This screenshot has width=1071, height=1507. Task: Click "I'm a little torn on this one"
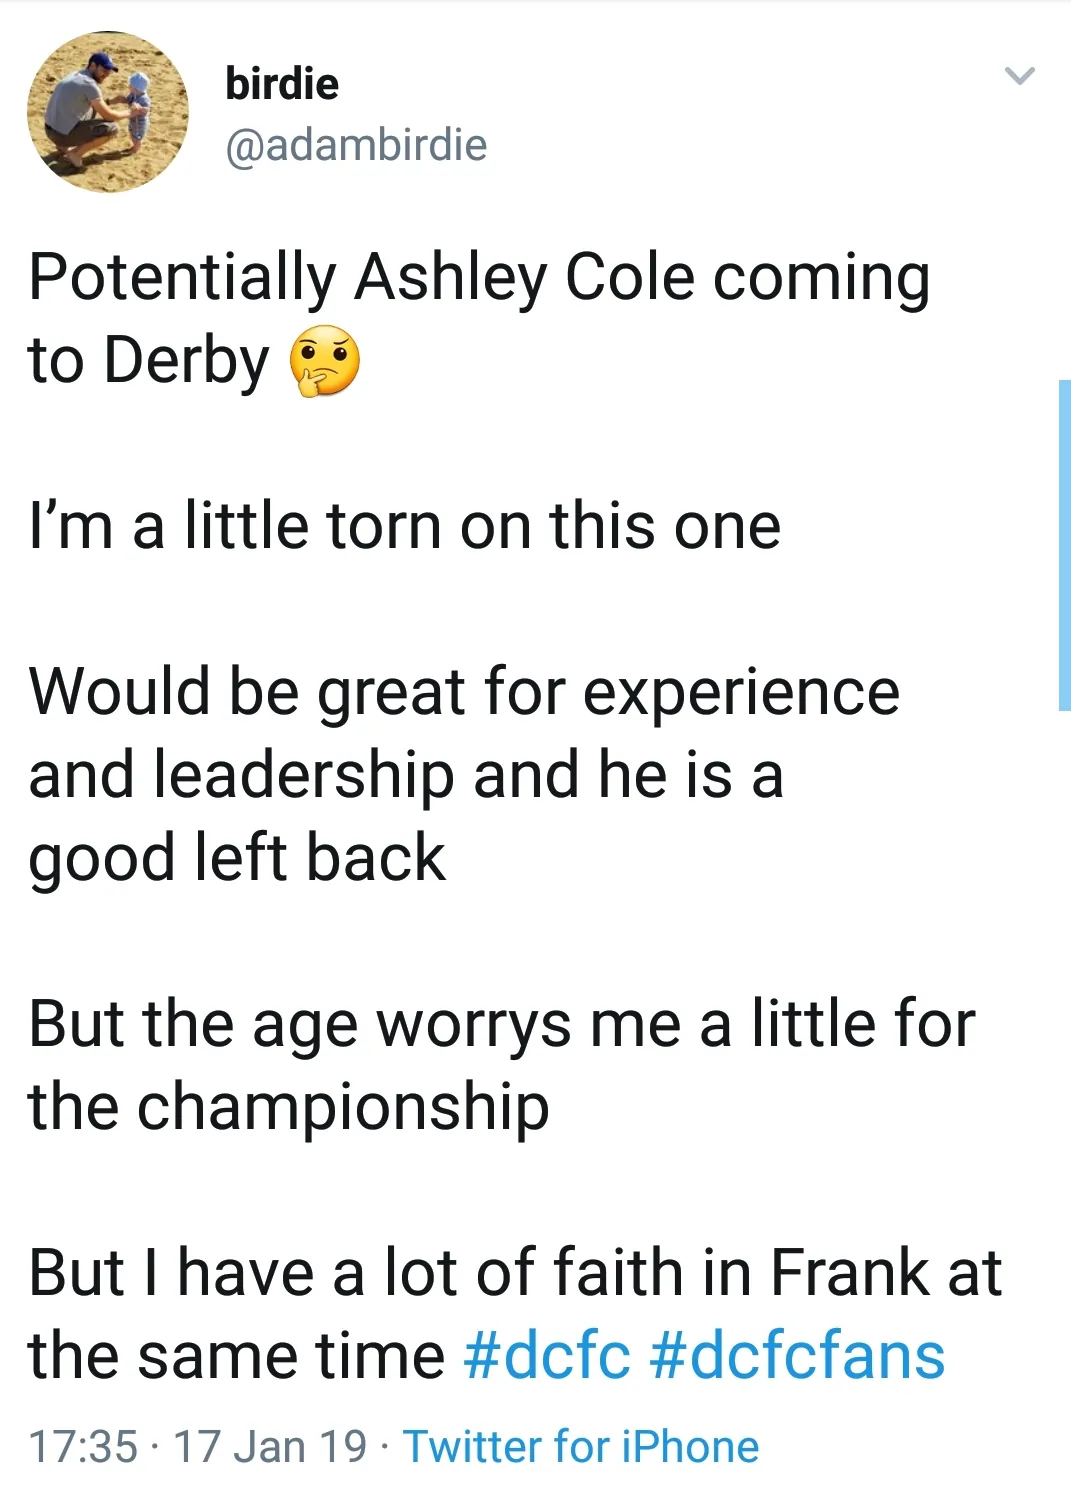[x=404, y=526]
